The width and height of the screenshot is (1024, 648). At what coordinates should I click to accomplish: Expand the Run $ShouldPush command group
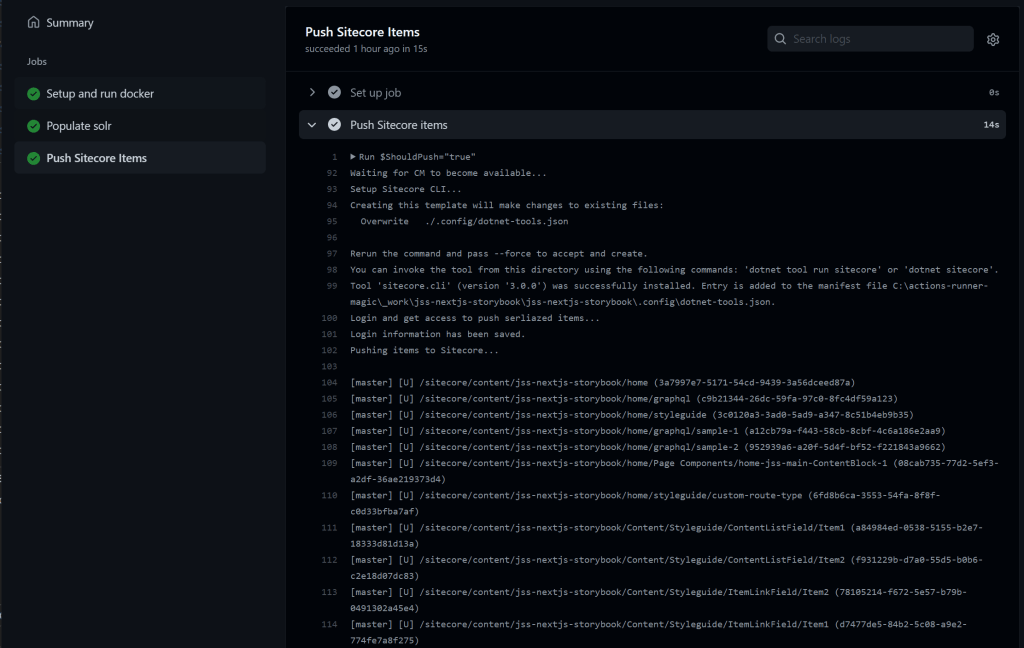click(353, 157)
